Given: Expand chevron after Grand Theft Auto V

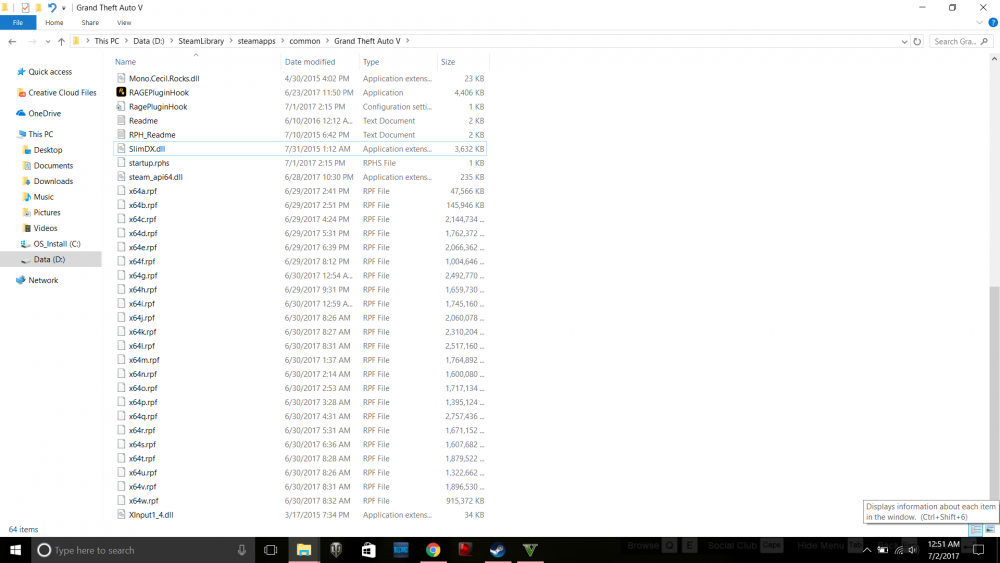Looking at the screenshot, I should coord(408,41).
